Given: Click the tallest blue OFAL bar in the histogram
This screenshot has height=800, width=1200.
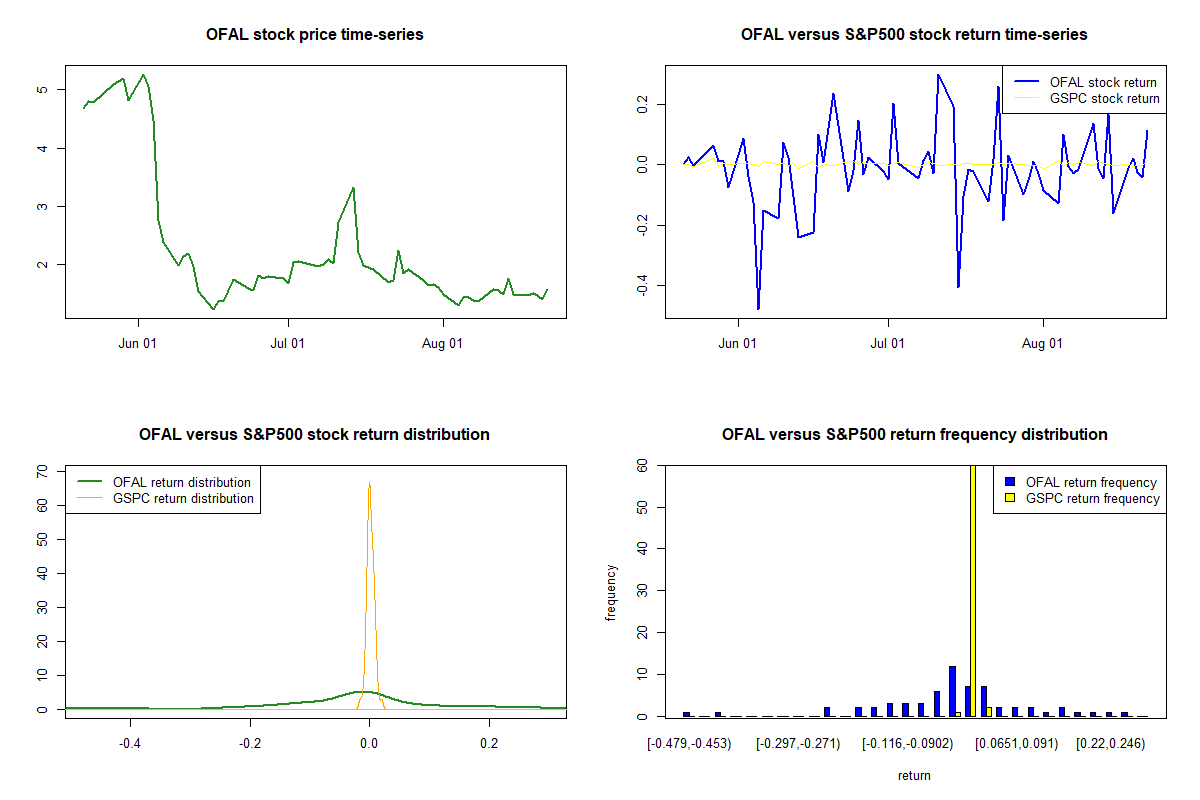Looking at the screenshot, I should click(x=952, y=691).
